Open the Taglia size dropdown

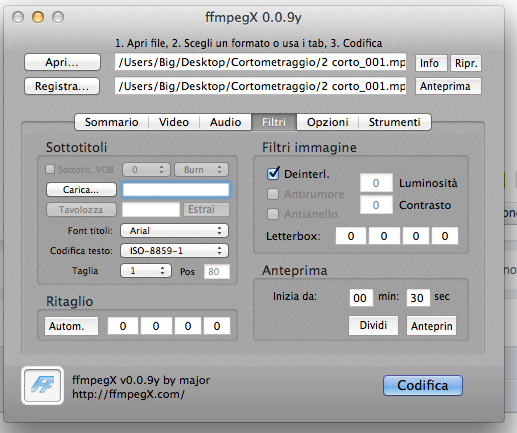coord(146,271)
